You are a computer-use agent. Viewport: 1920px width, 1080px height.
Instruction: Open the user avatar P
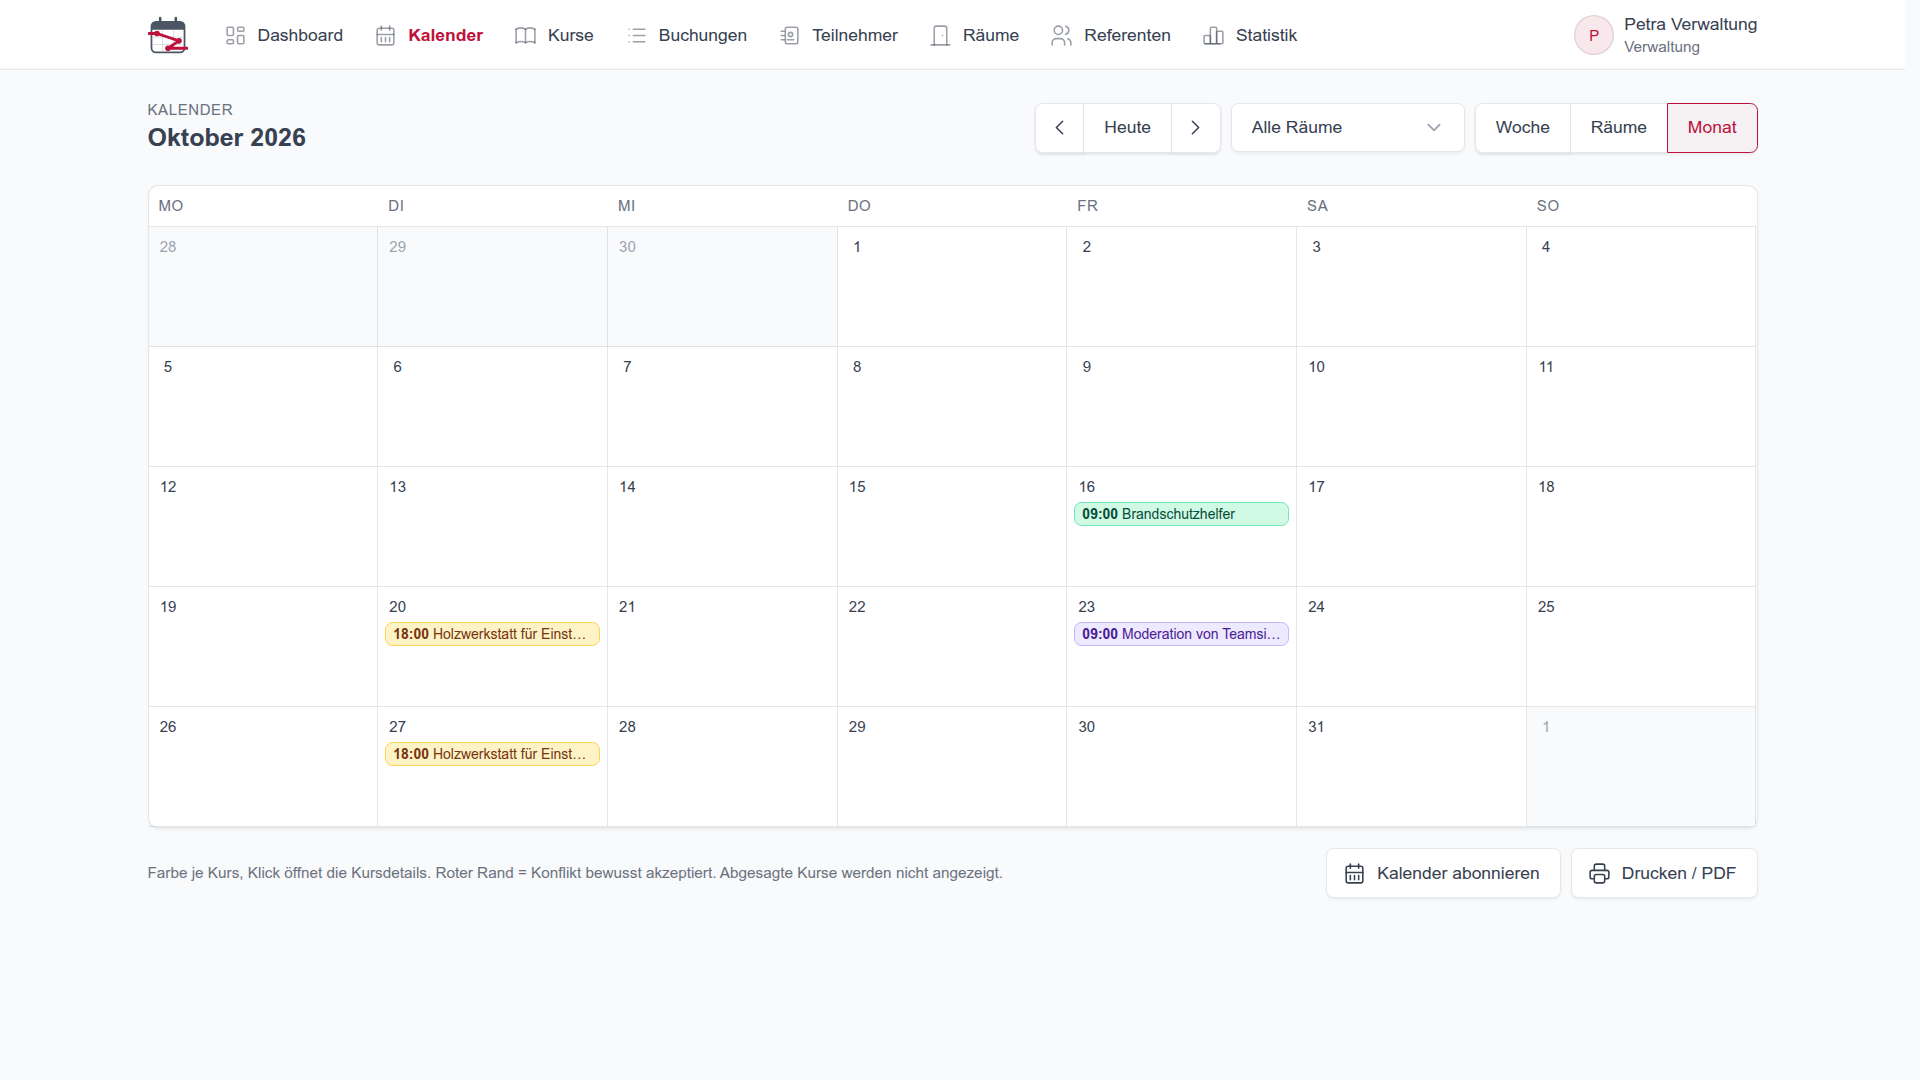1594,35
